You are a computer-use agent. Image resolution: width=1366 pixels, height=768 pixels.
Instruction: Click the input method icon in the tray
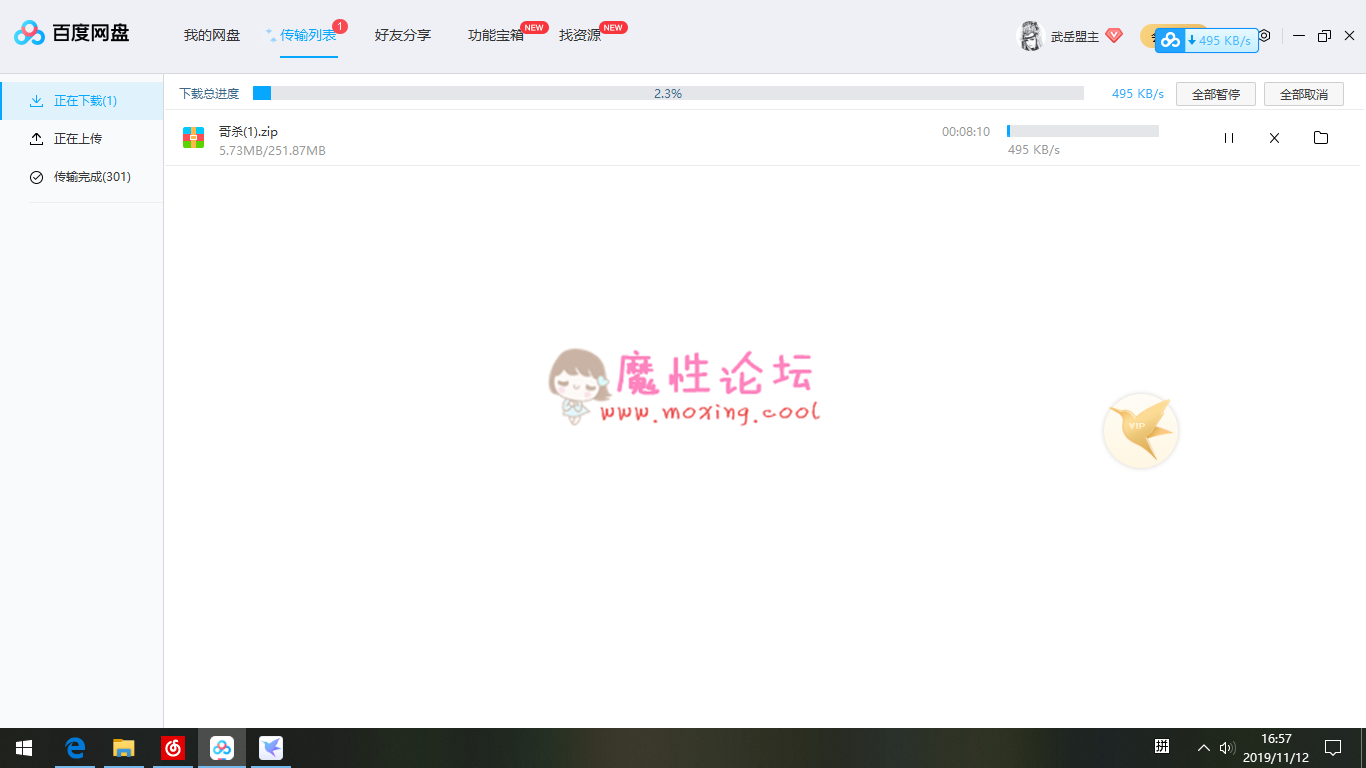coord(1162,747)
